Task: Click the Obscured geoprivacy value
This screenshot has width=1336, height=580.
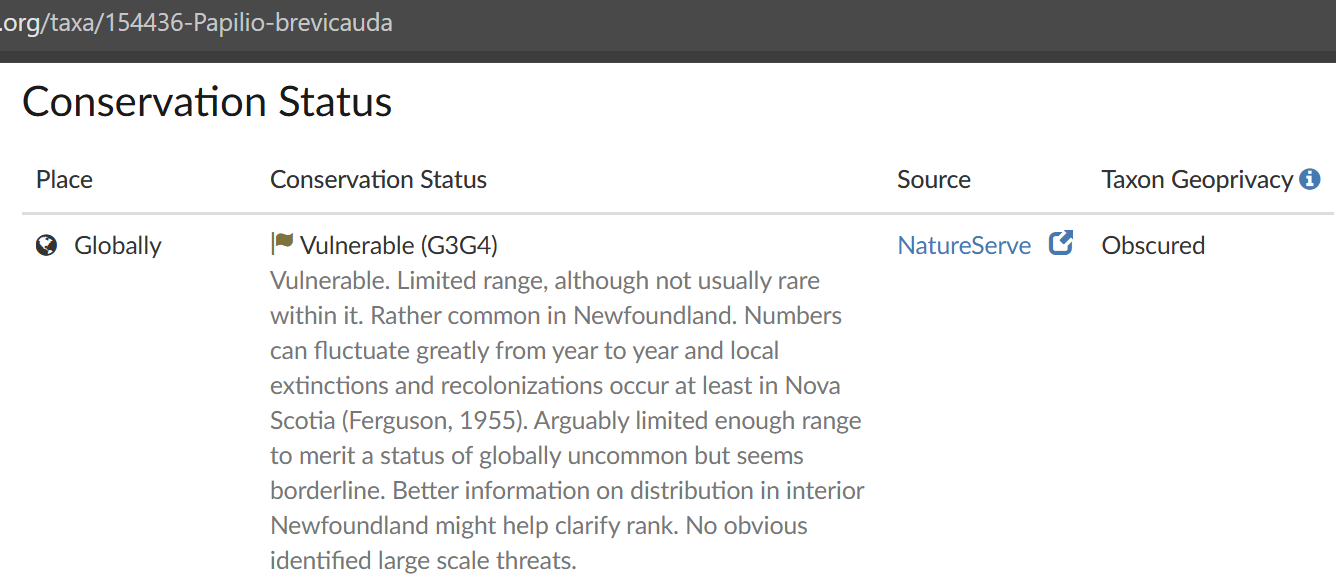Action: 1153,246
